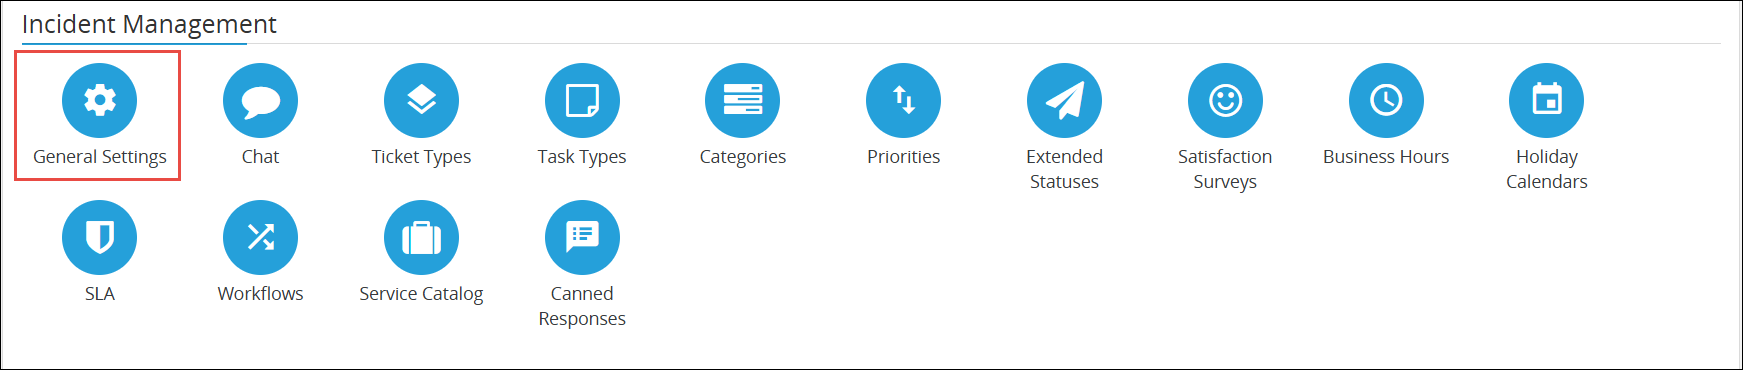
Task: Open the Task Types note icon
Action: coord(582,100)
